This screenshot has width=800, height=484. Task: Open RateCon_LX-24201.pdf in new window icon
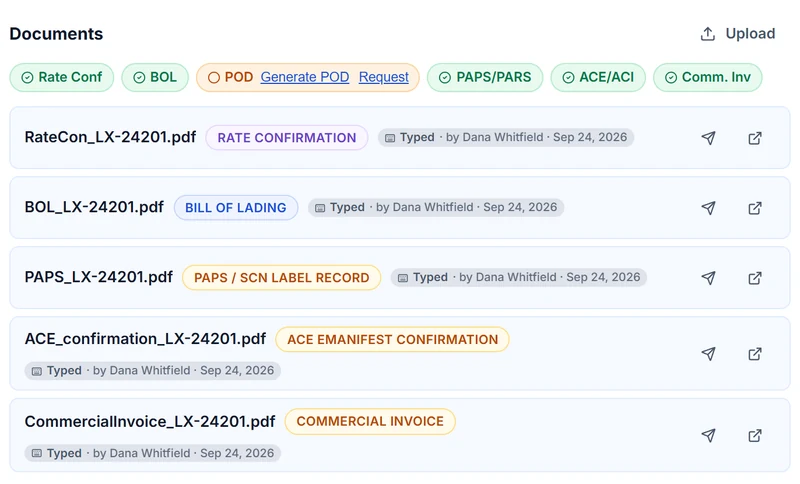[x=755, y=138]
